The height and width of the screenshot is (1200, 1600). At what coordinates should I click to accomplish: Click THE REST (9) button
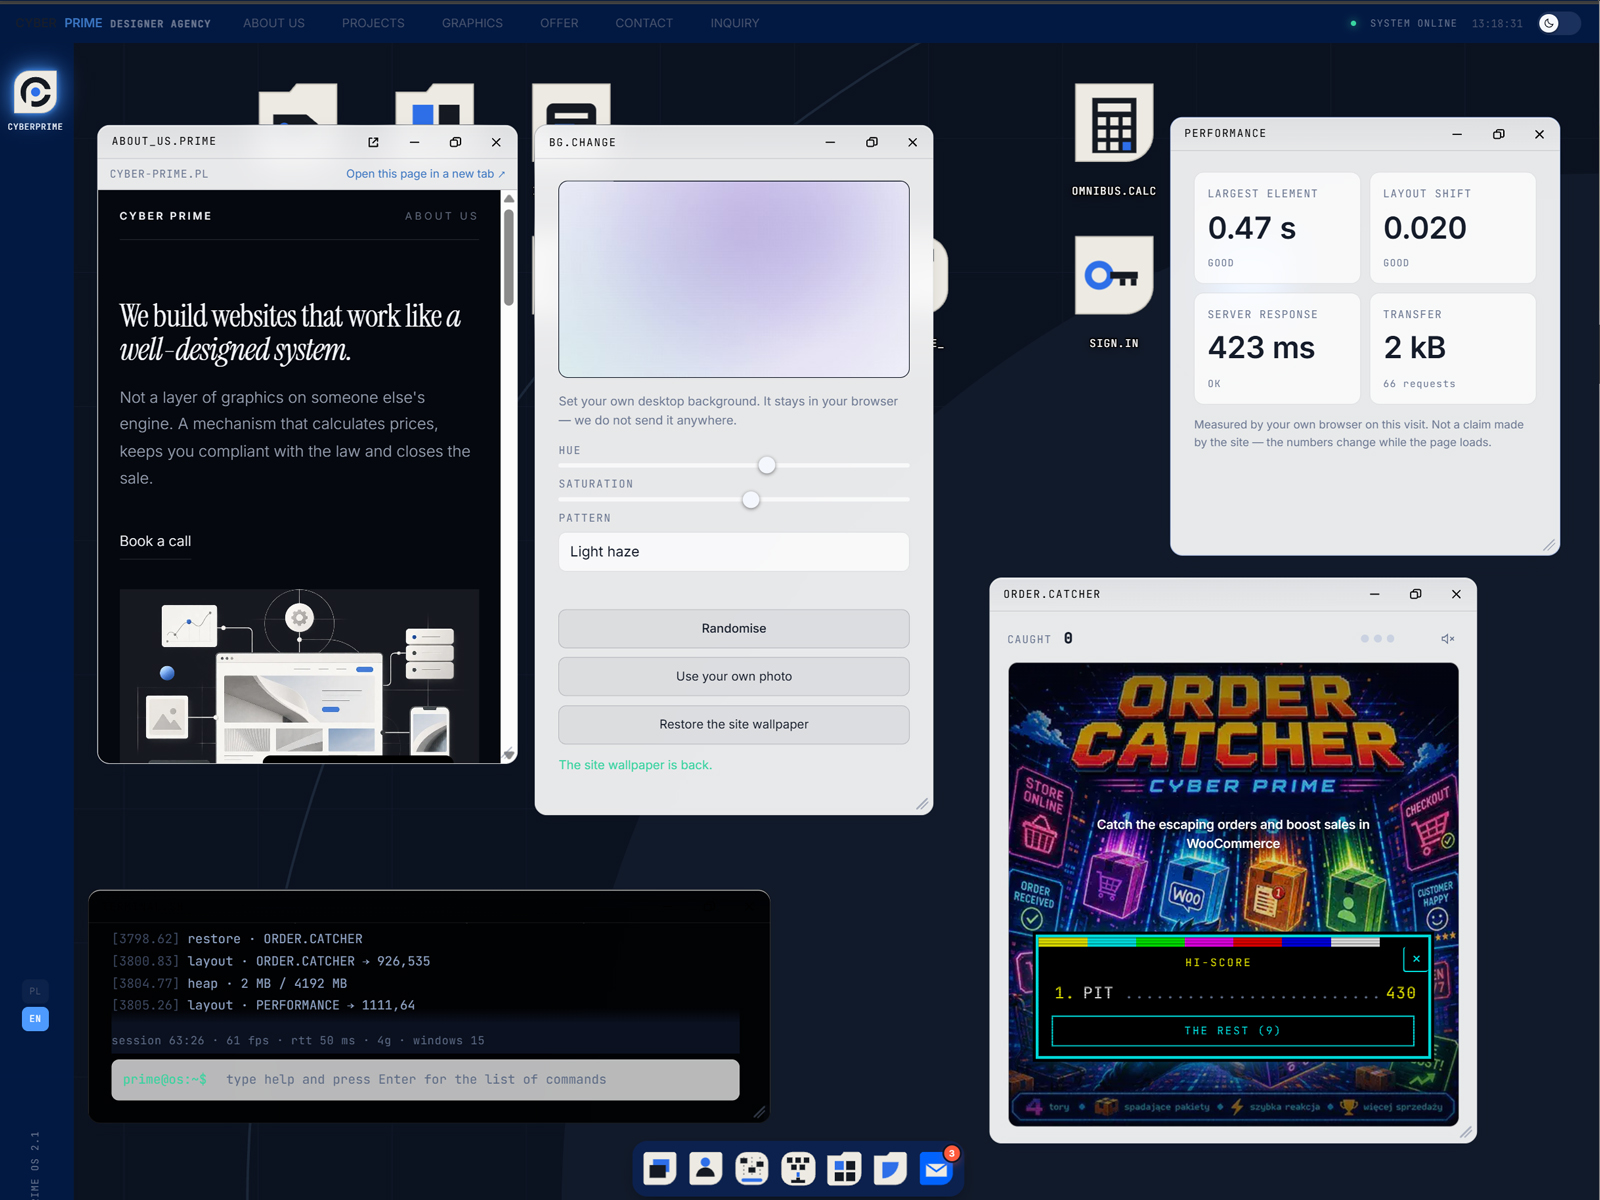click(x=1232, y=1031)
